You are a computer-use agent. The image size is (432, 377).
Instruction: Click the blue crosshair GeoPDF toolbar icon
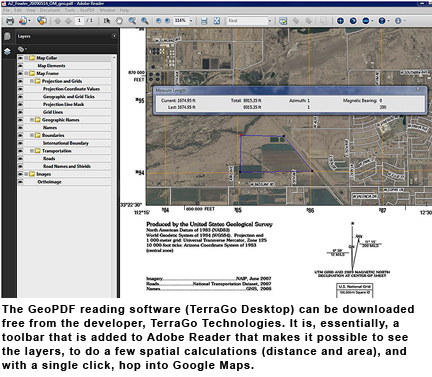(x=340, y=21)
